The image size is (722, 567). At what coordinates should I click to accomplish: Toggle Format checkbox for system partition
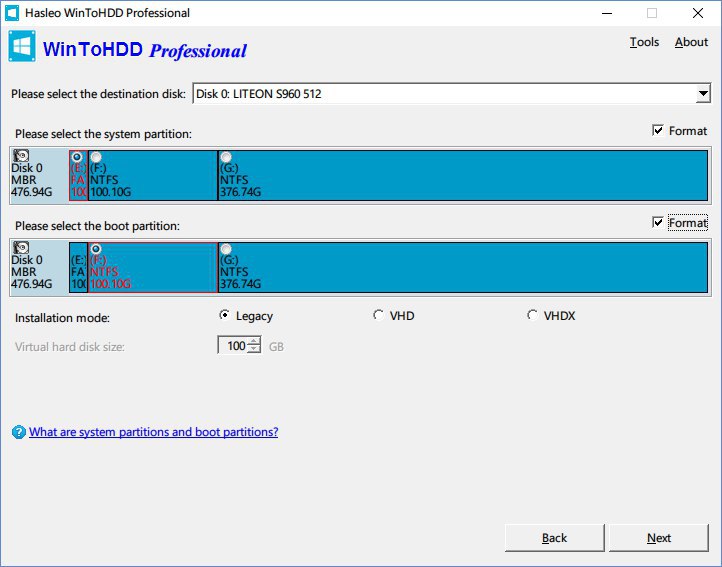[658, 130]
